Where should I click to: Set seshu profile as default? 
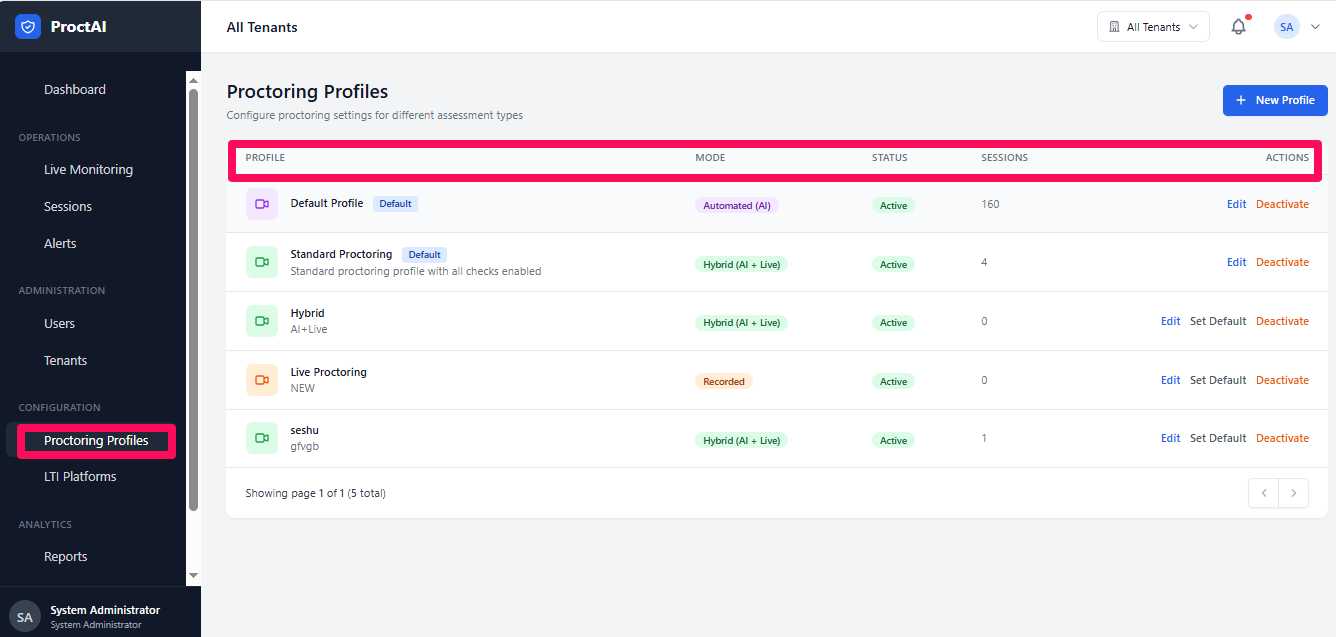coord(1218,438)
